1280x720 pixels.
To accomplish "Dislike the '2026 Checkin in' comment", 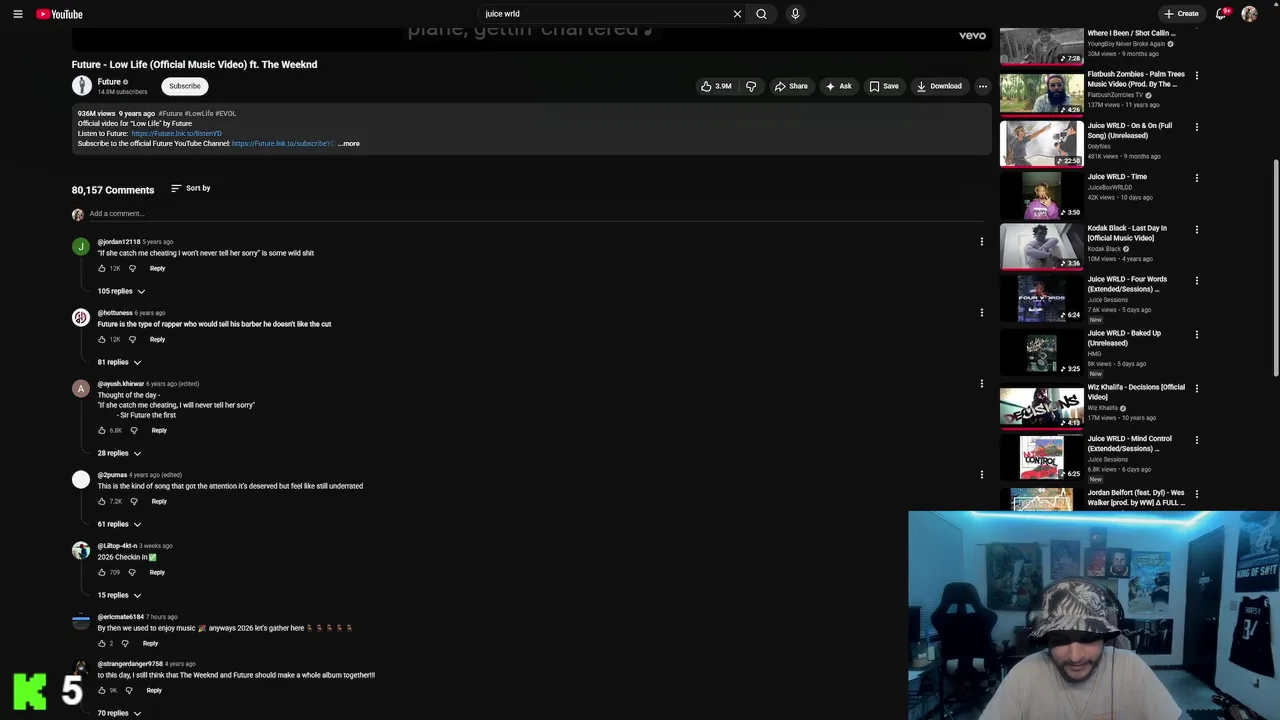I will [131, 573].
